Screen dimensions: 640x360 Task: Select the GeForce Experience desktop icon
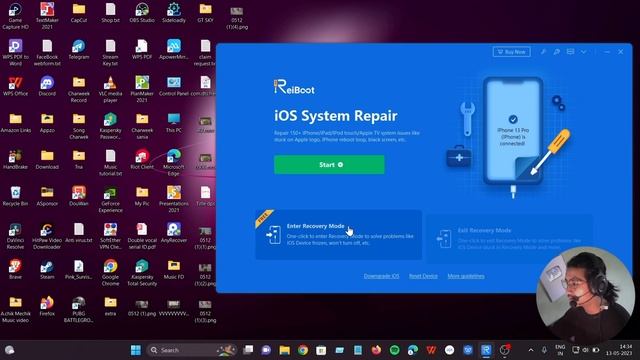point(110,199)
